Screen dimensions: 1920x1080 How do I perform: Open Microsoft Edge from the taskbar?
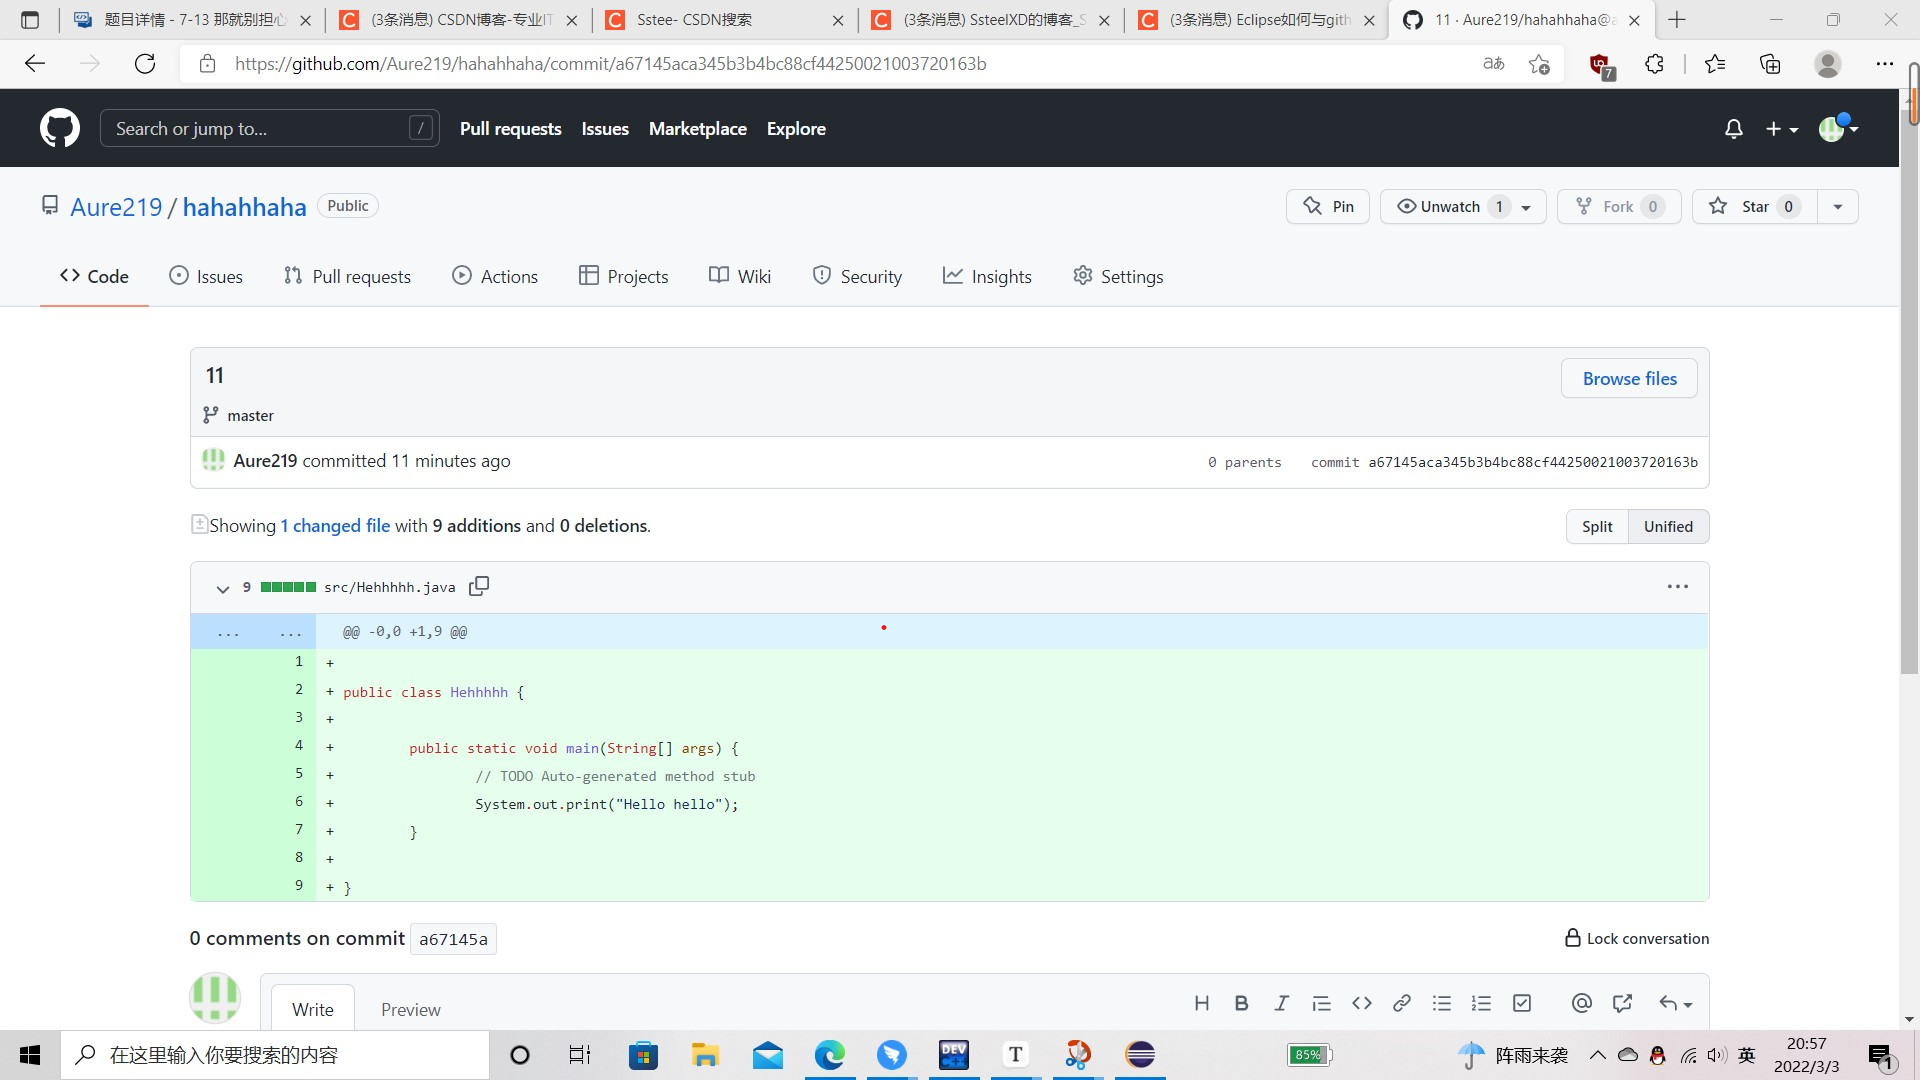coord(829,1054)
